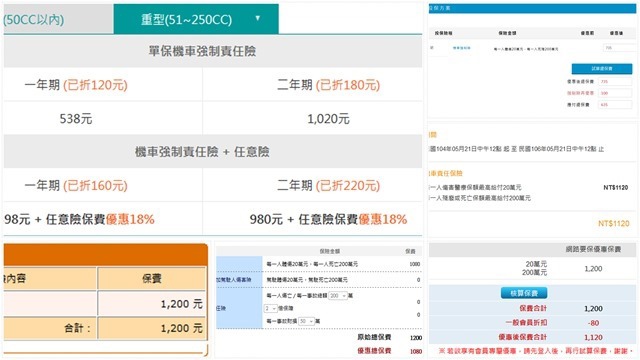Click 一年期 (已折160元) cell
640x360 pixels.
coord(103,185)
